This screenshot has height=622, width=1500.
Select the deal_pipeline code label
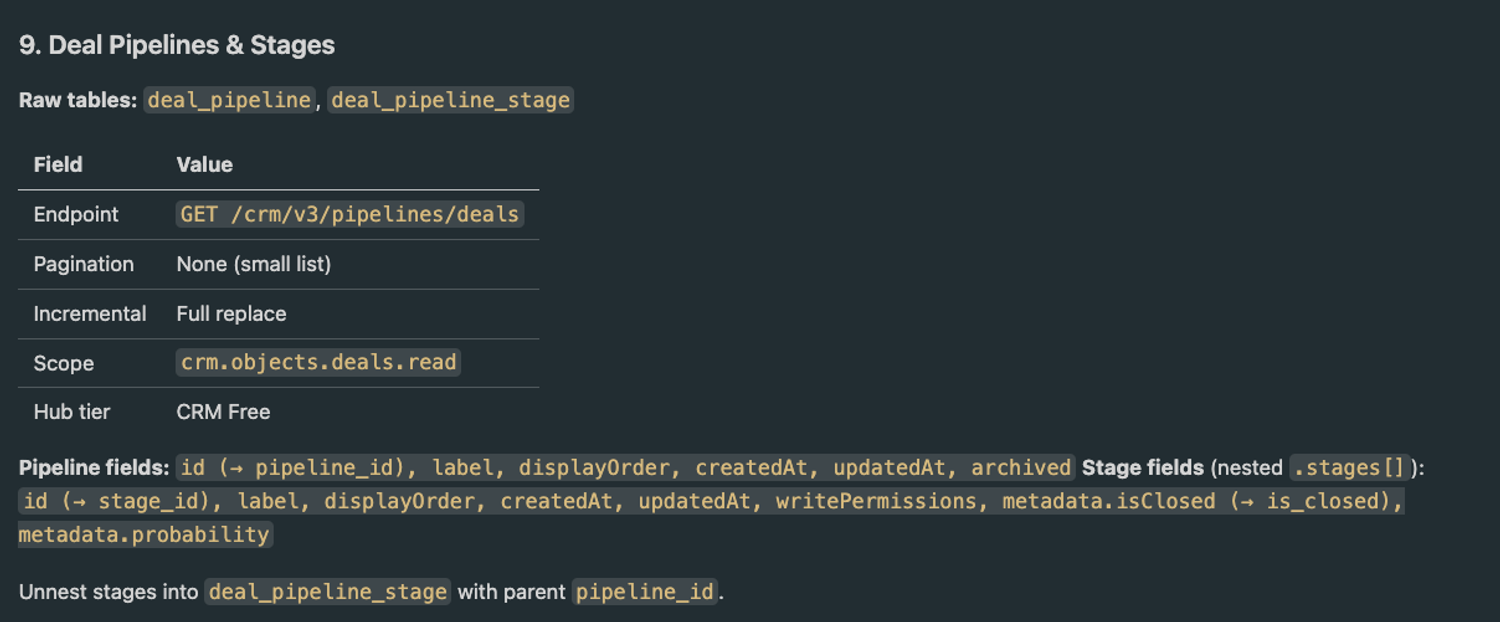click(229, 100)
